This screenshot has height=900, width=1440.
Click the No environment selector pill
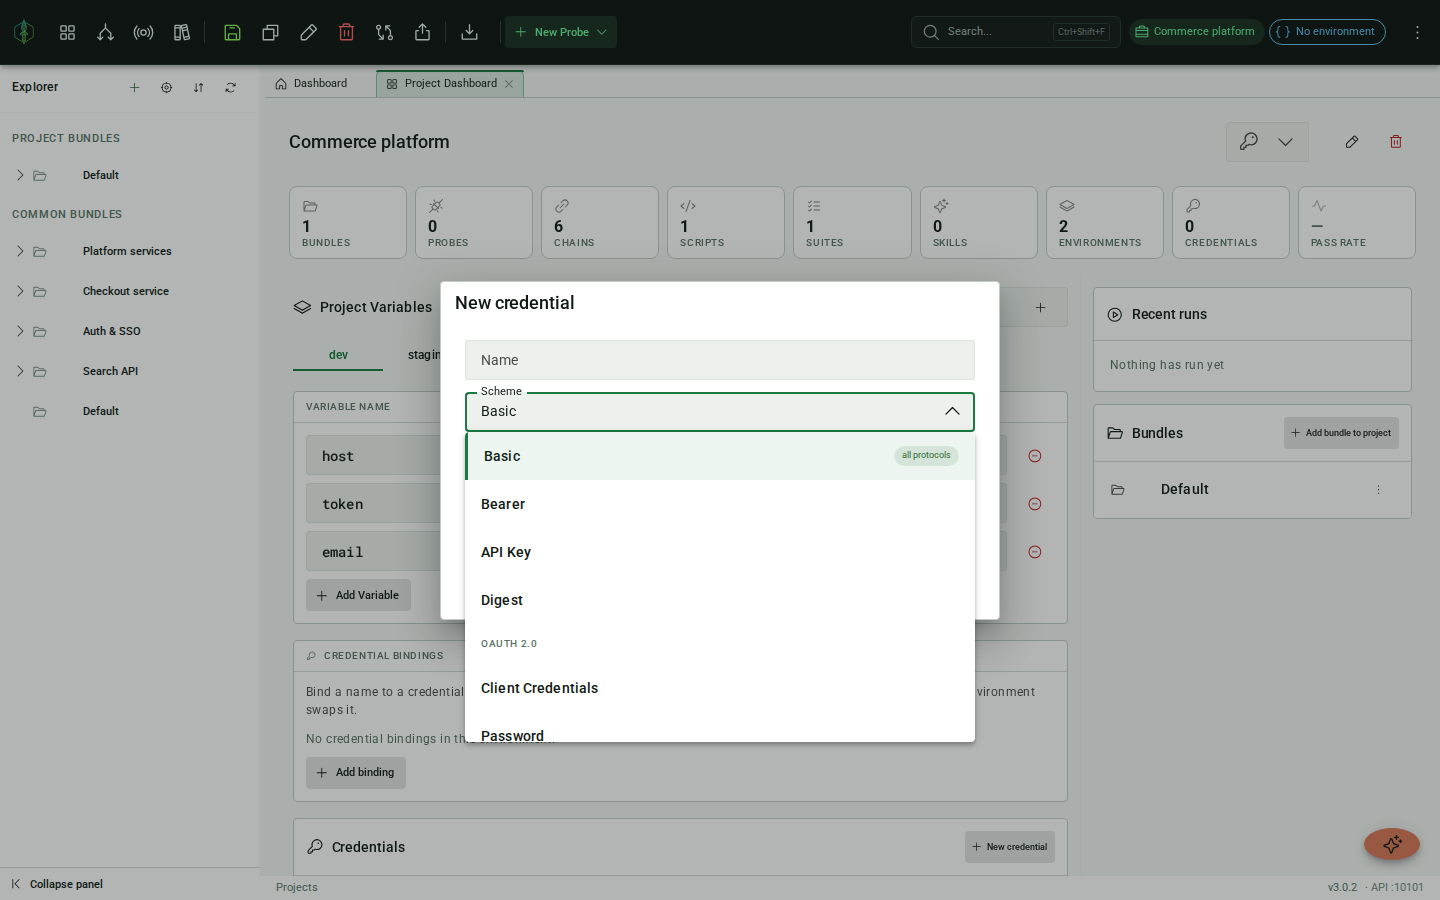tap(1327, 32)
